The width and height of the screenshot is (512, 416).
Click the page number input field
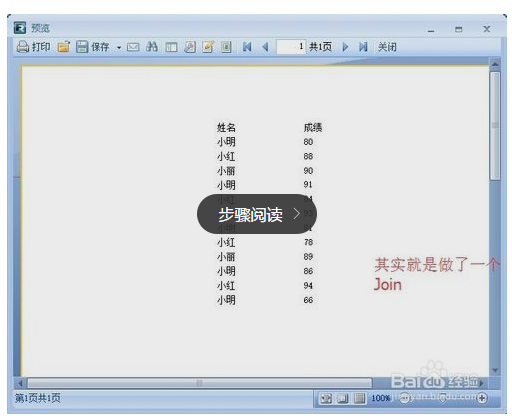coord(291,47)
